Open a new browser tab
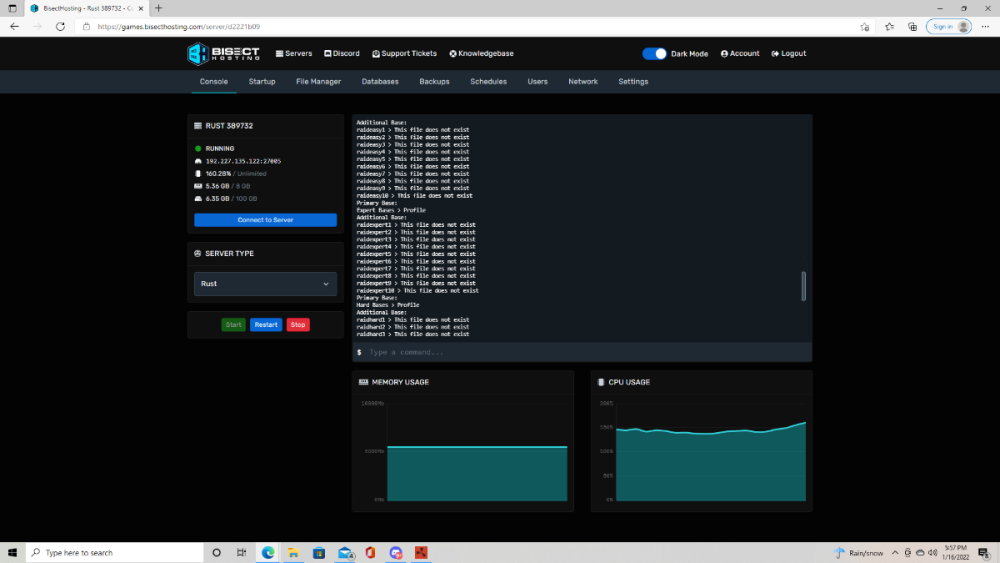1000x563 pixels. click(158, 8)
